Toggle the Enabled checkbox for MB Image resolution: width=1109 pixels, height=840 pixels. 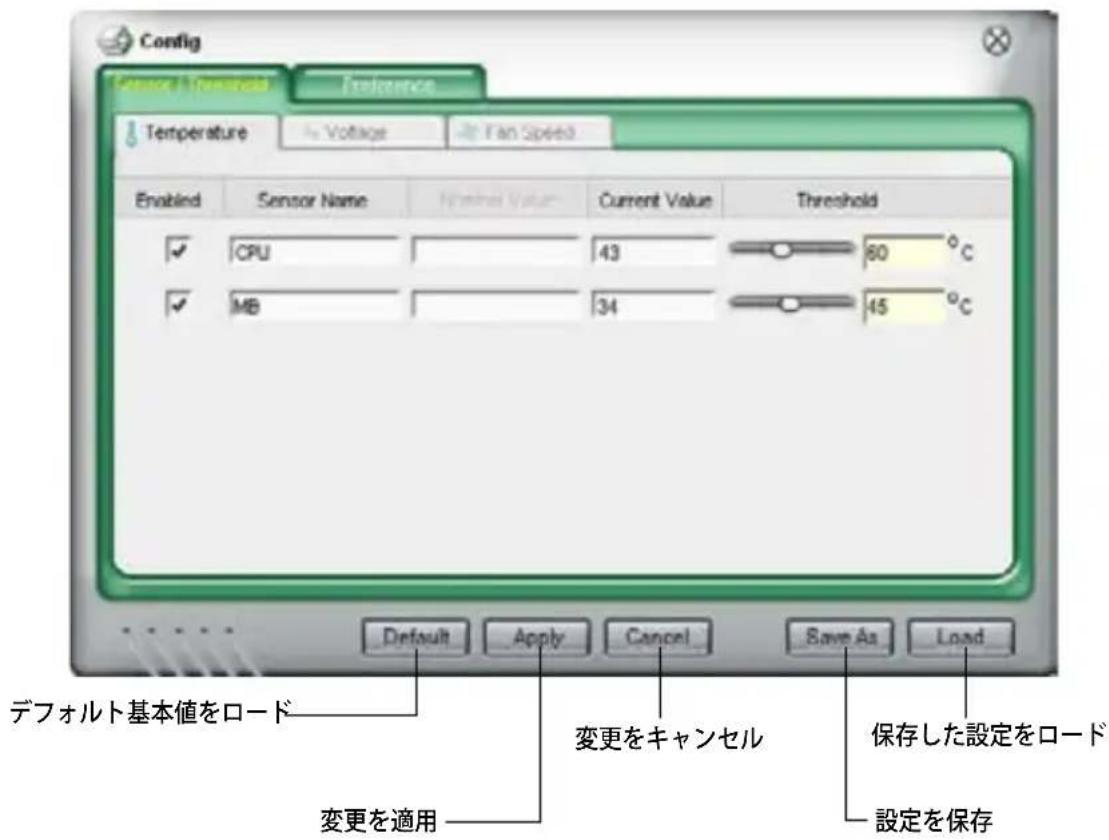[178, 305]
